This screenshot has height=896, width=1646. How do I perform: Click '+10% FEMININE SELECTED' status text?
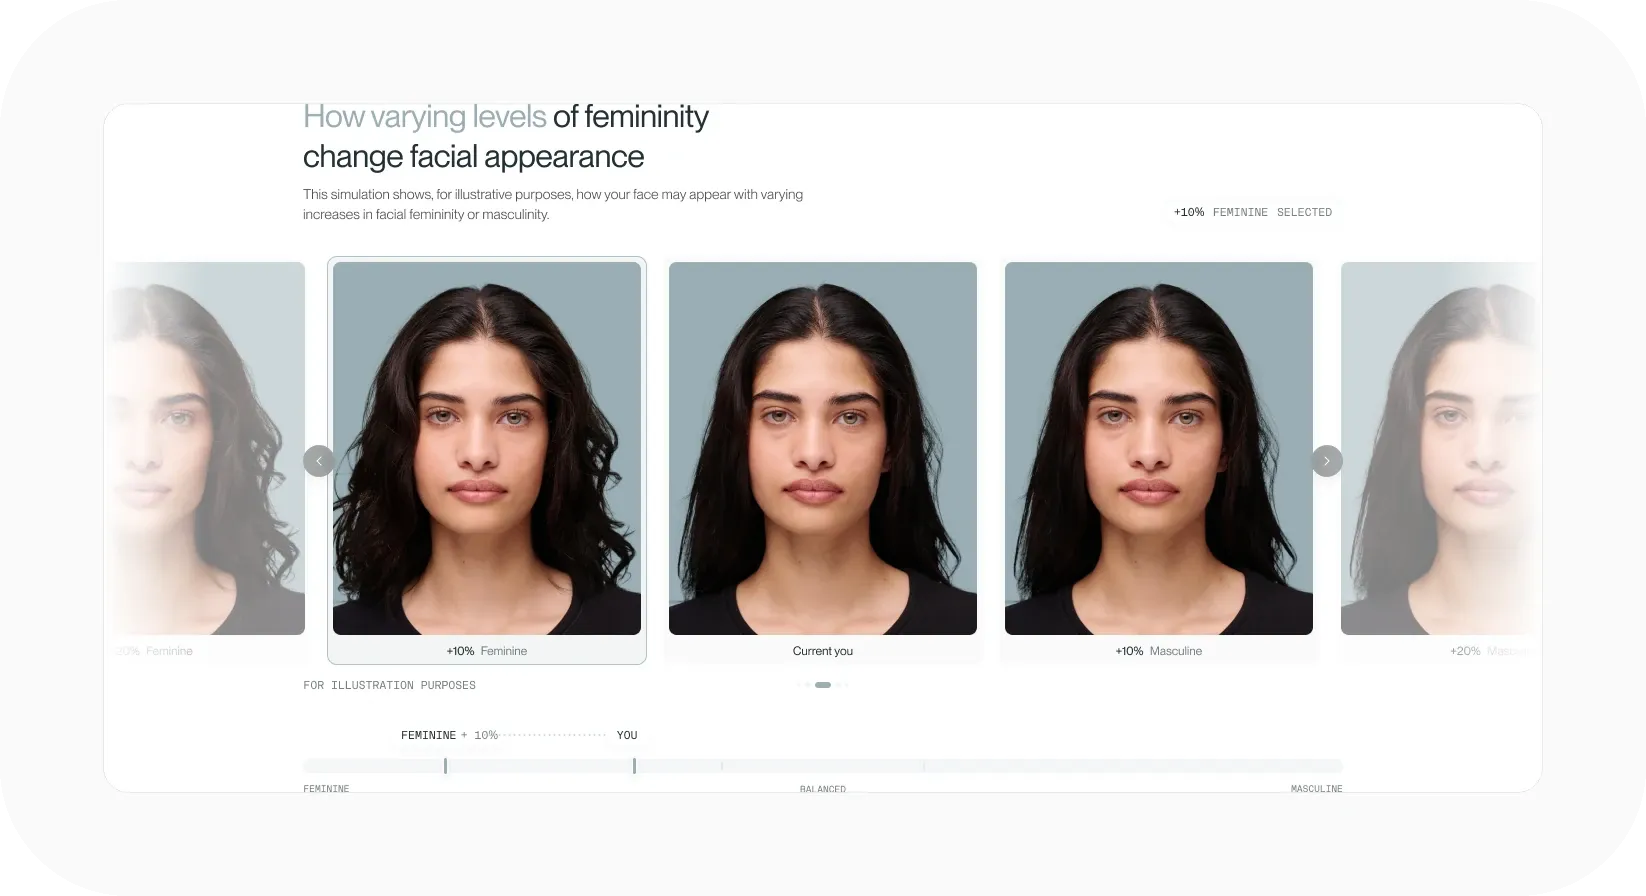click(1253, 212)
